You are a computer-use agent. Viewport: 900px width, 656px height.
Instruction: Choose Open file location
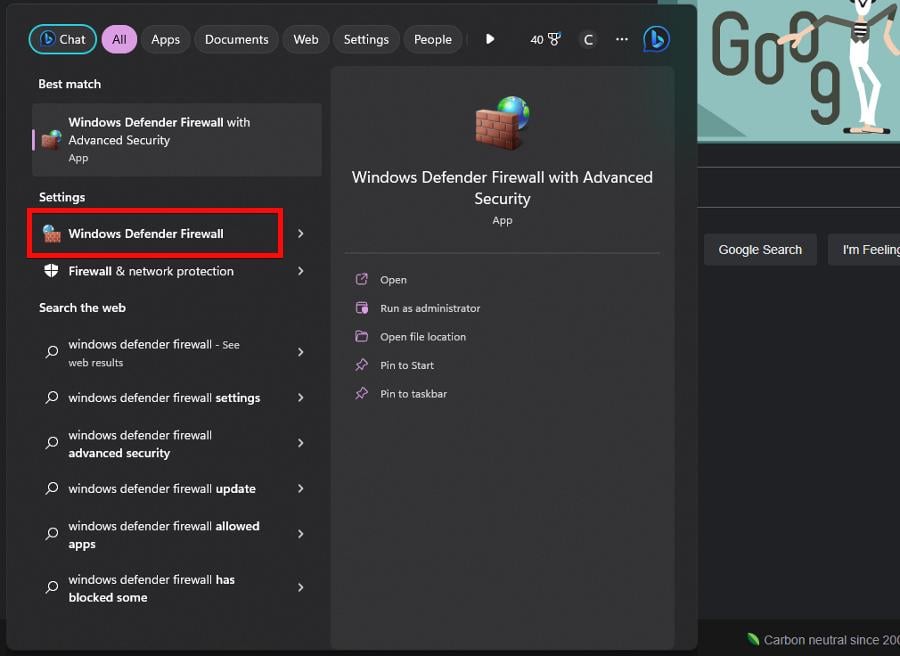tap(423, 337)
